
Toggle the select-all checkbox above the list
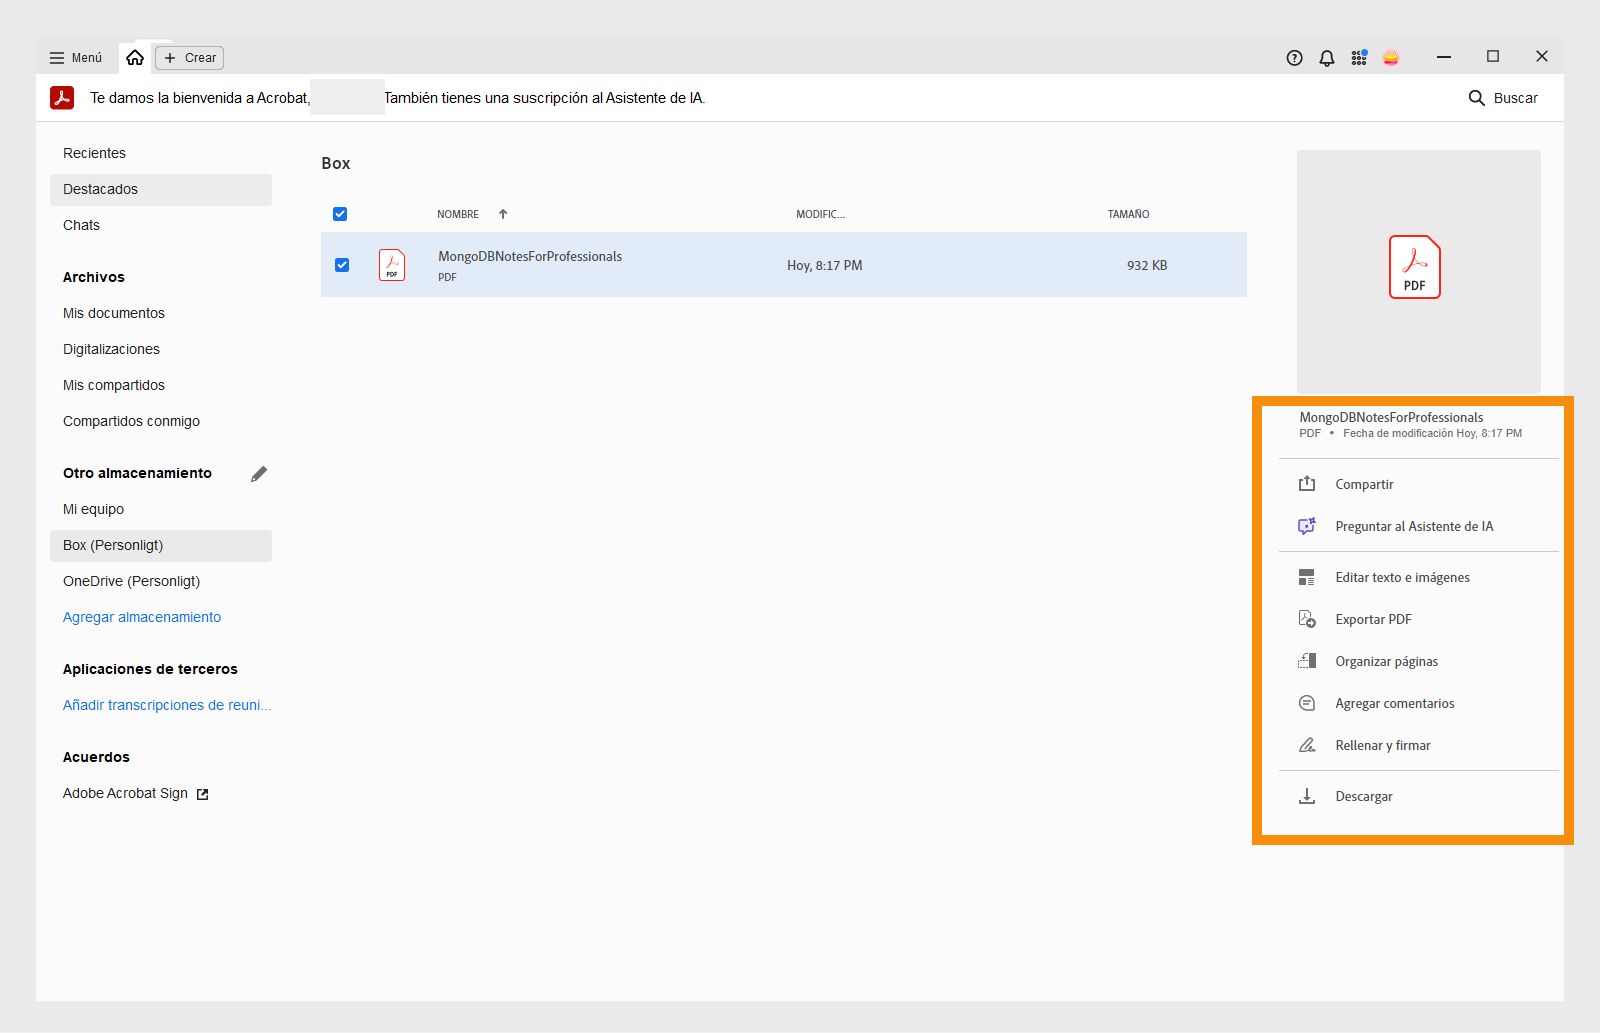(x=340, y=213)
